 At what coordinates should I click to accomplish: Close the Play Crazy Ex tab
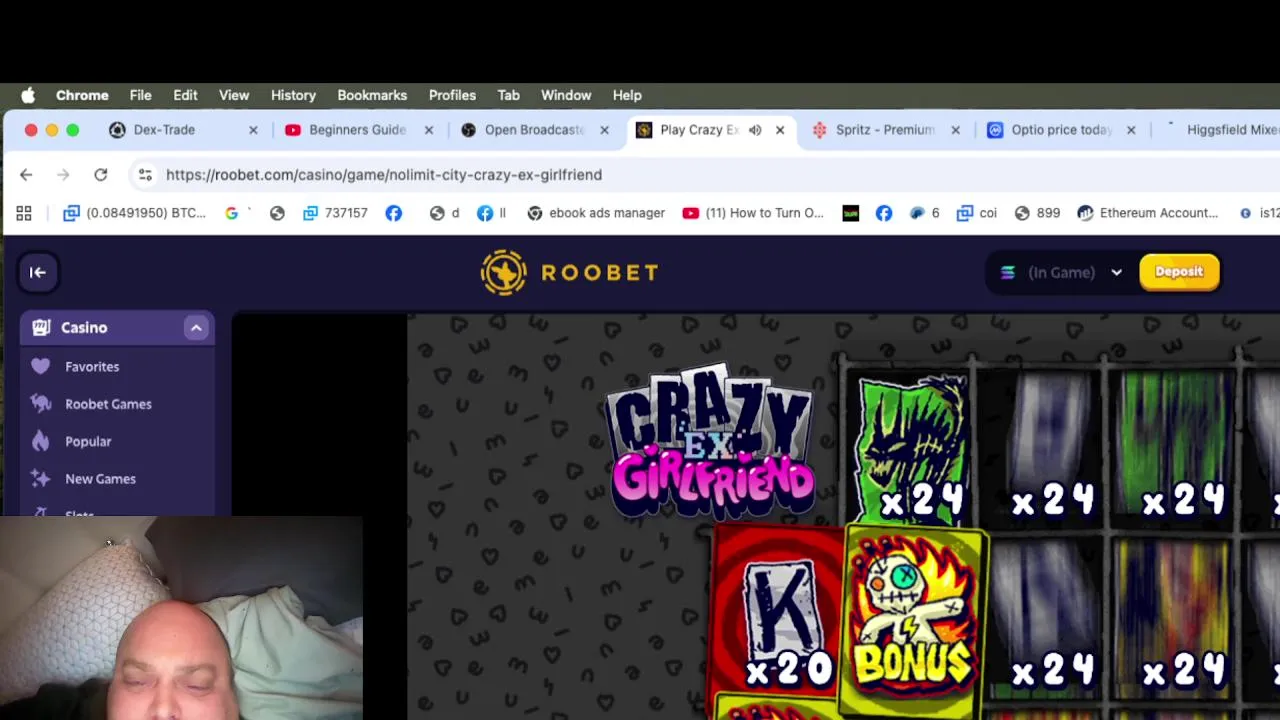point(780,130)
